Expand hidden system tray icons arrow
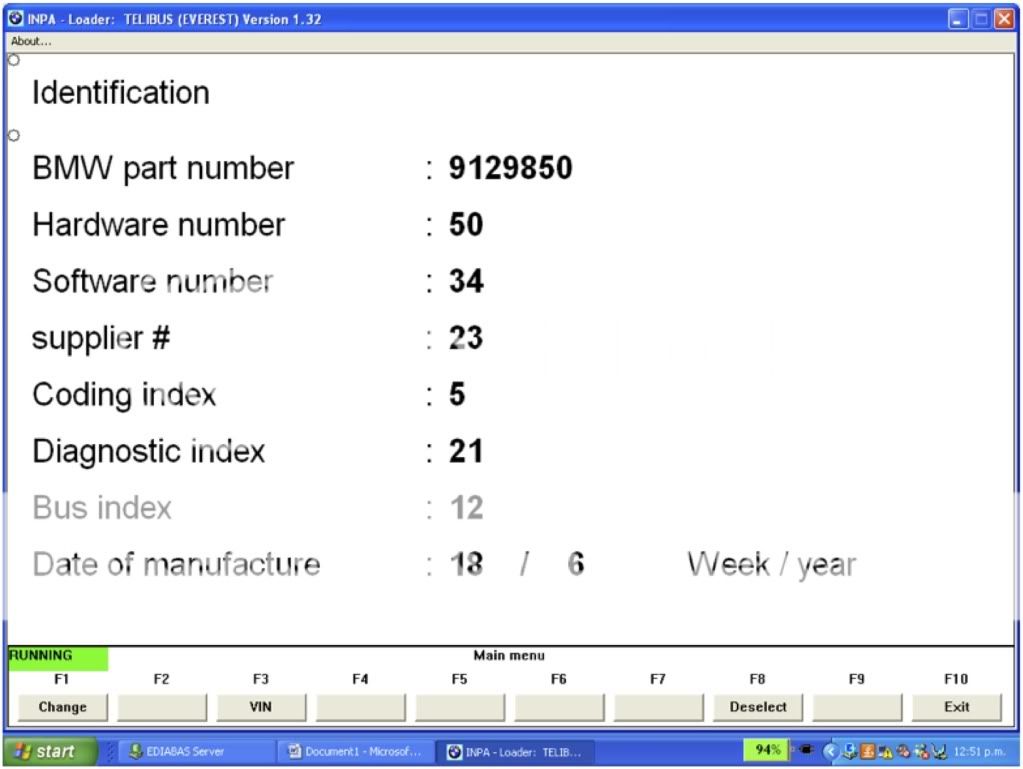Viewport: 1023px width, 769px height. tap(829, 752)
